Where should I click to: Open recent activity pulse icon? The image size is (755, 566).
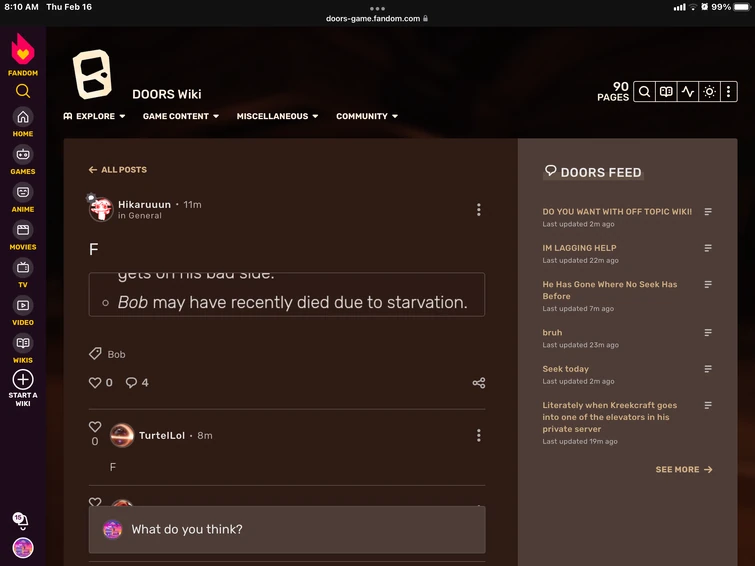(x=688, y=92)
